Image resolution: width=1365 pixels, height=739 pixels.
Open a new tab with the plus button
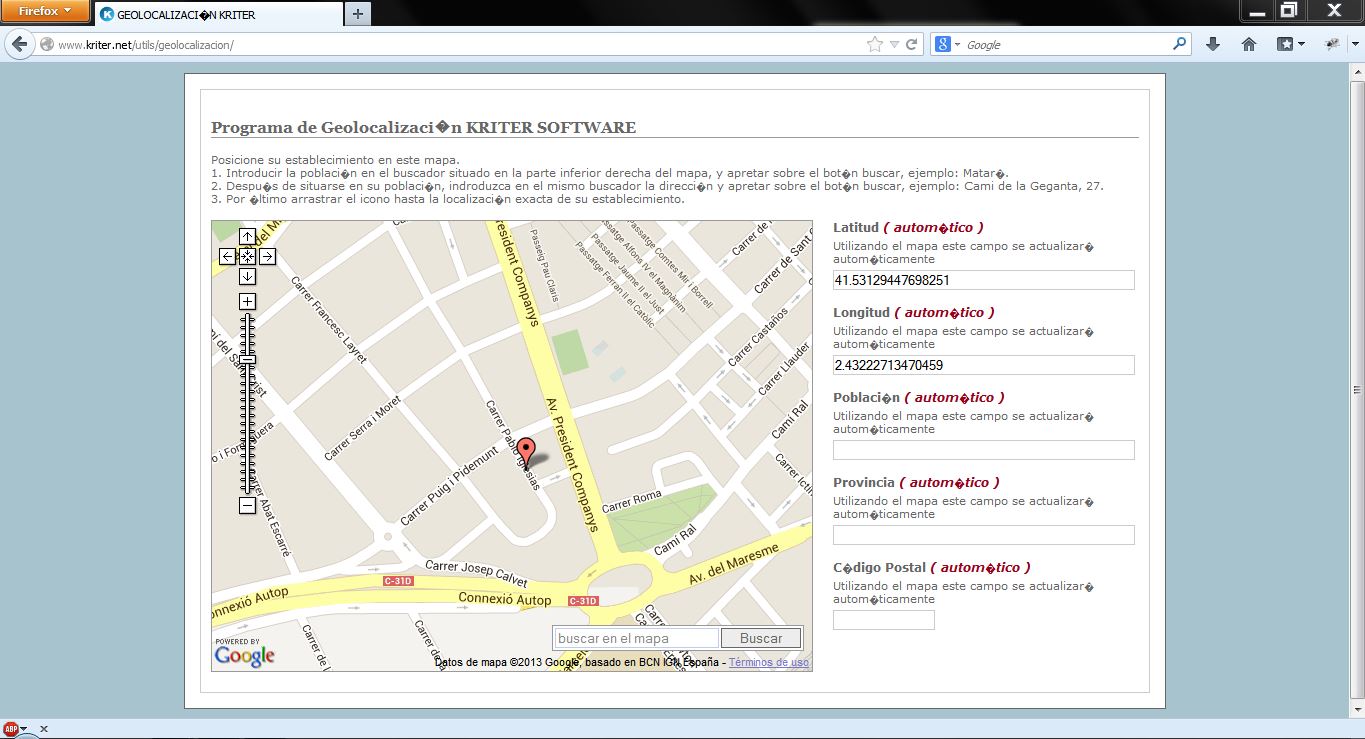pos(358,14)
